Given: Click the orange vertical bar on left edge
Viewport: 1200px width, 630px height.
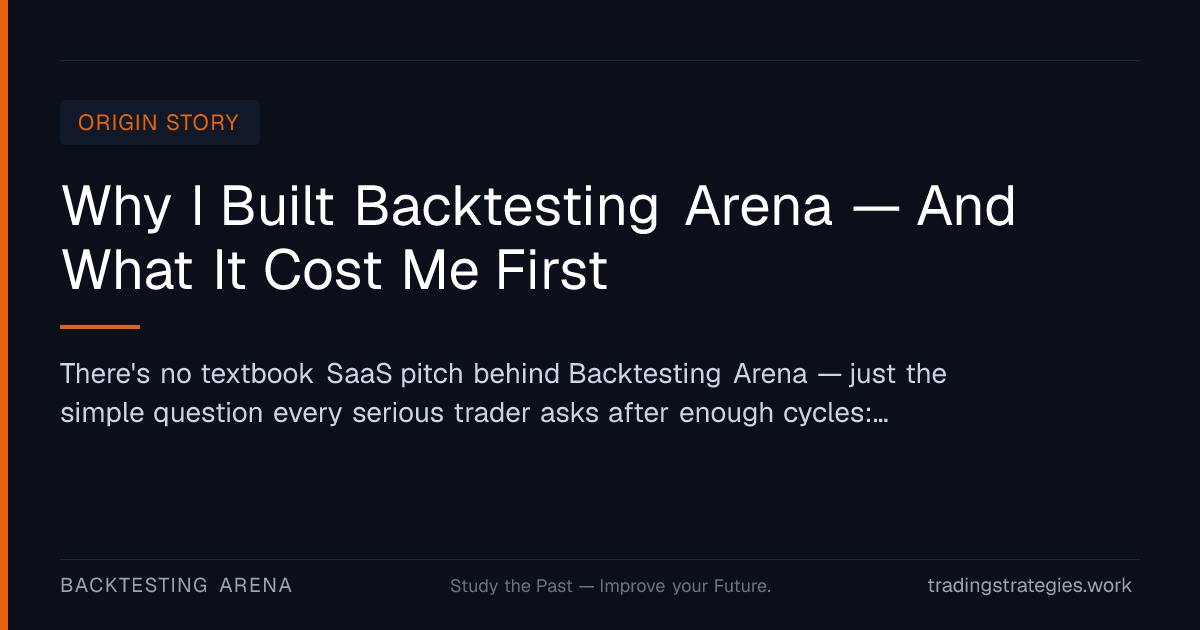Looking at the screenshot, I should tap(4, 315).
